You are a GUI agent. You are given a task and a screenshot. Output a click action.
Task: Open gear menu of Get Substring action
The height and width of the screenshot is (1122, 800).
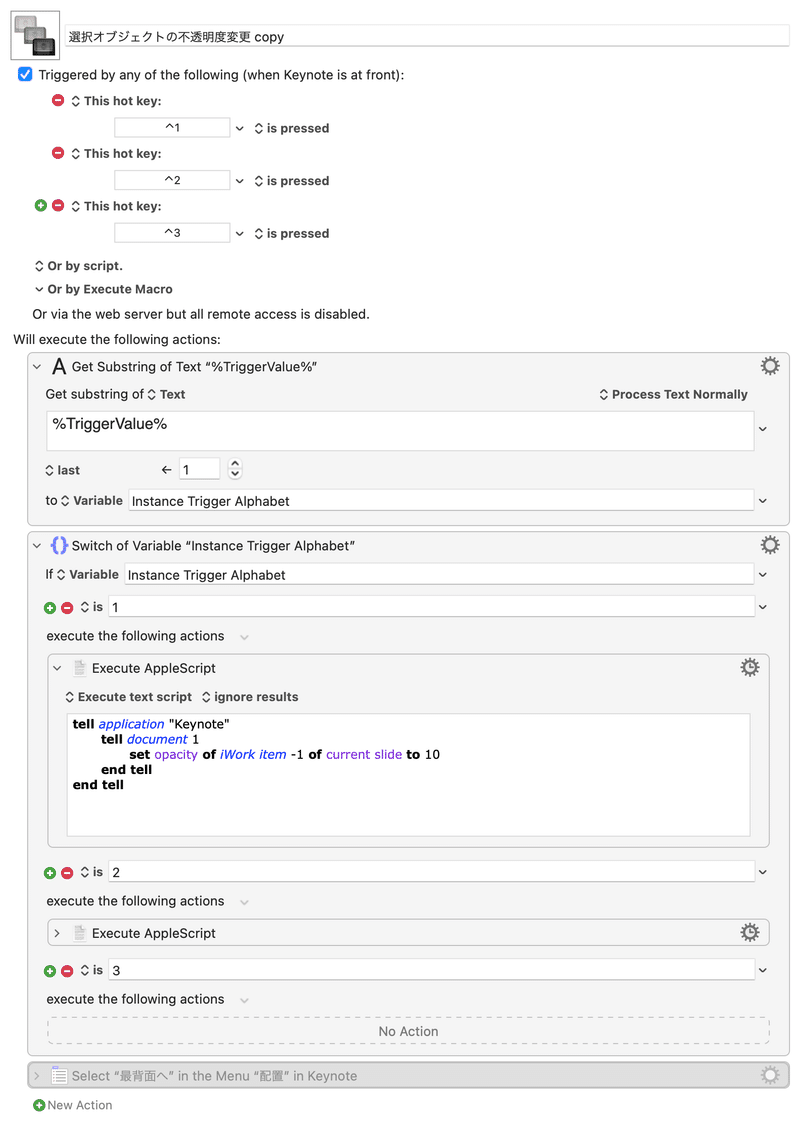pyautogui.click(x=770, y=366)
